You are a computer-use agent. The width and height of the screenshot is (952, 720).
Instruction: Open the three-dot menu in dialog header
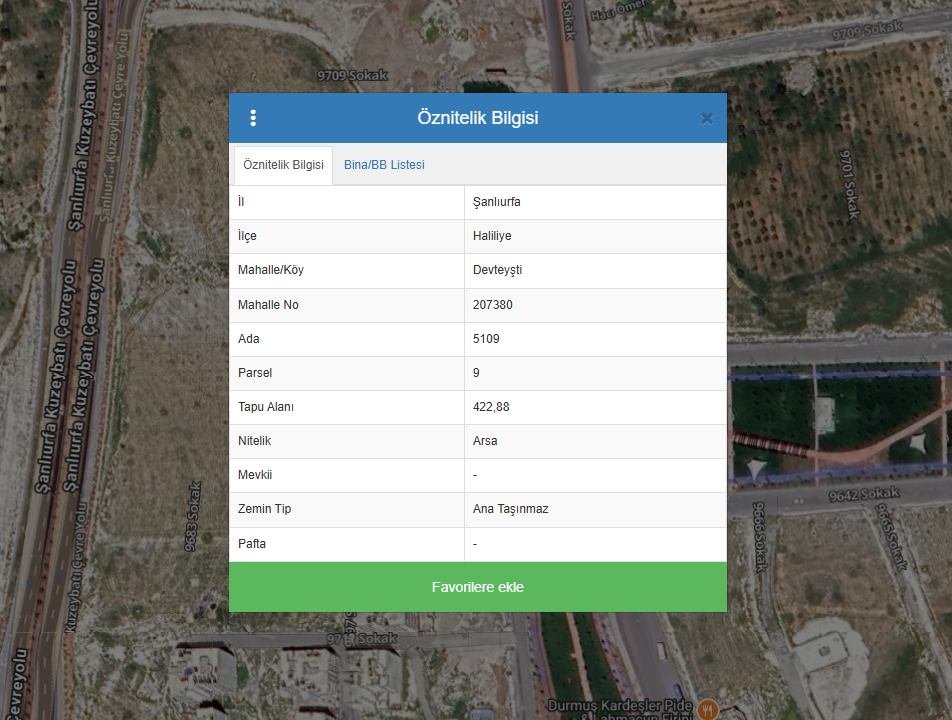pyautogui.click(x=253, y=118)
